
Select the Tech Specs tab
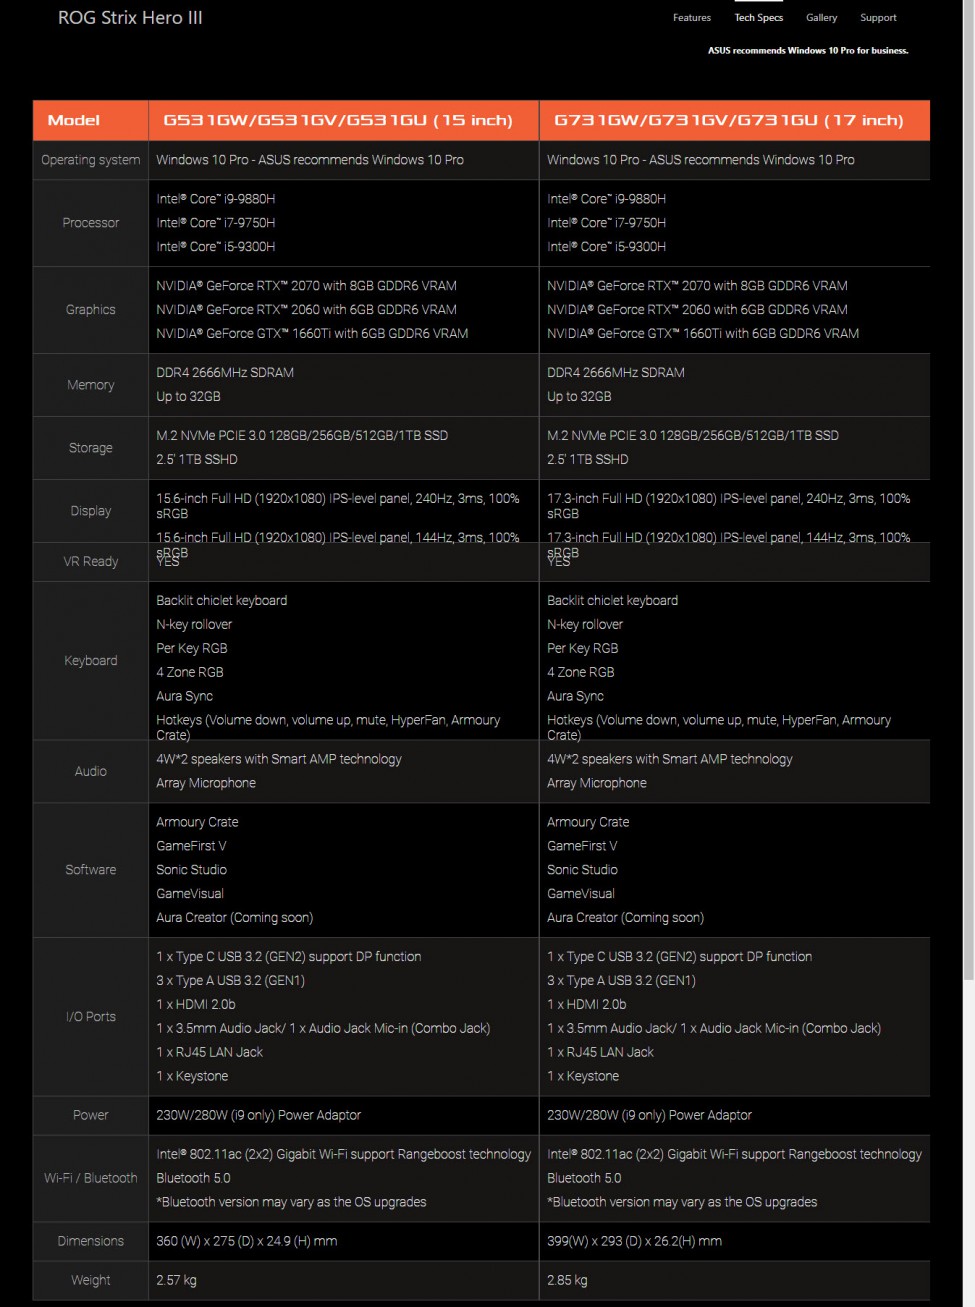click(x=758, y=18)
